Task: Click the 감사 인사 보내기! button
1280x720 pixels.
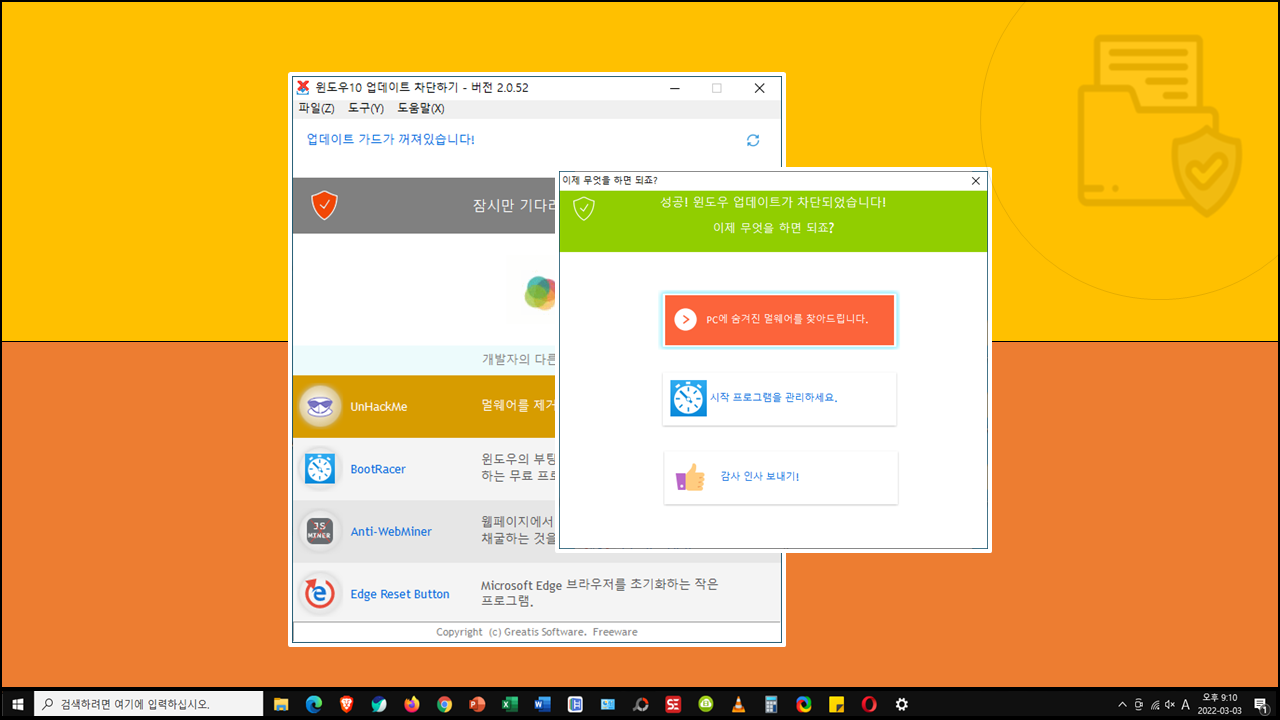Action: pos(780,477)
